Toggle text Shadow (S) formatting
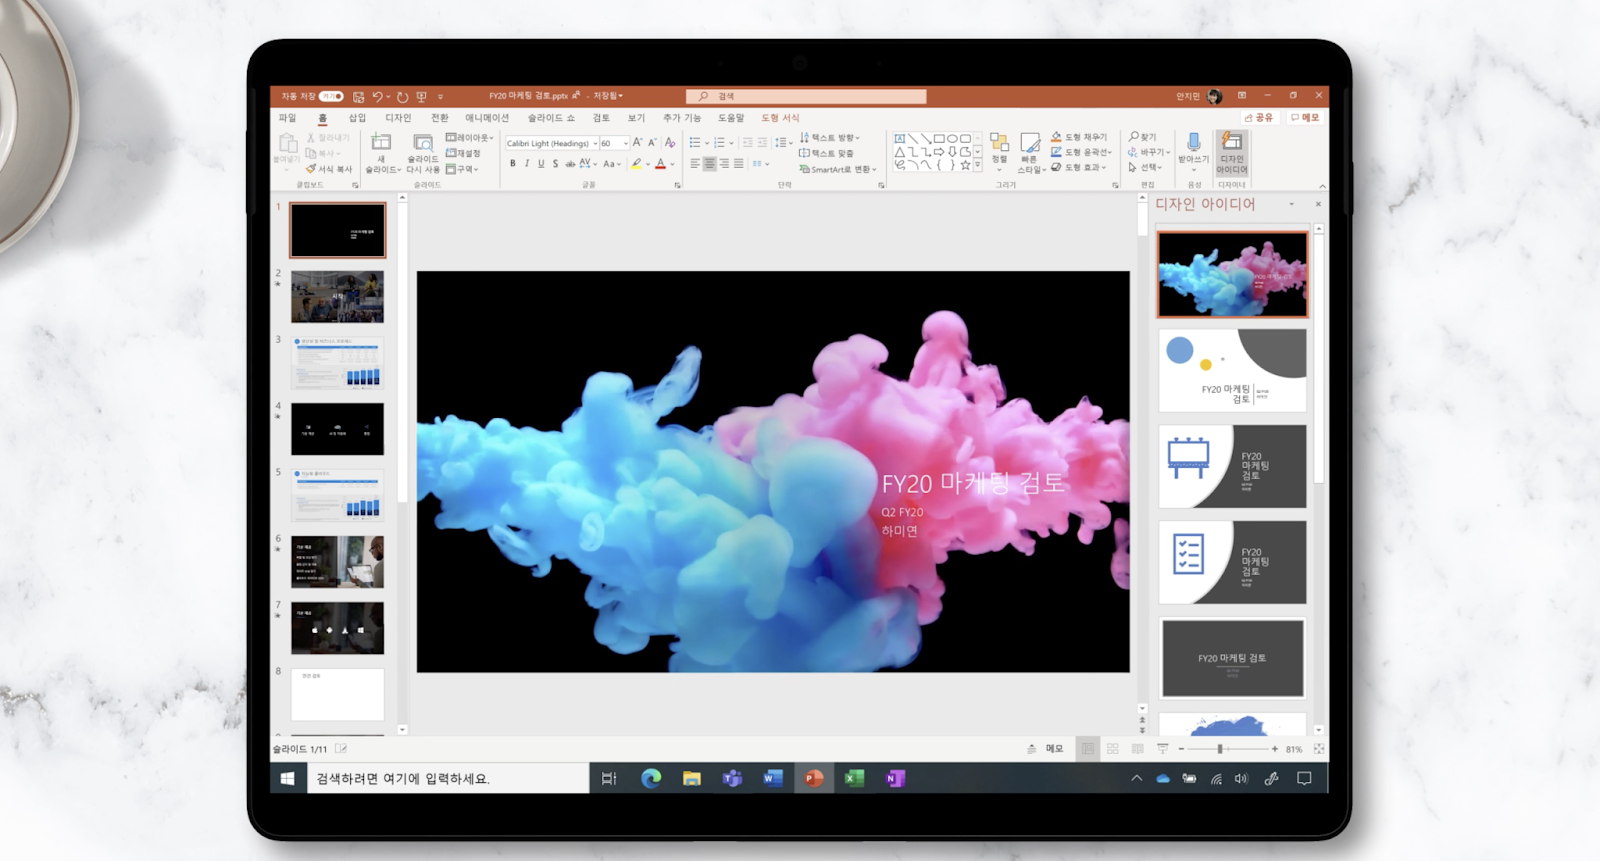The image size is (1600, 861). click(555, 164)
